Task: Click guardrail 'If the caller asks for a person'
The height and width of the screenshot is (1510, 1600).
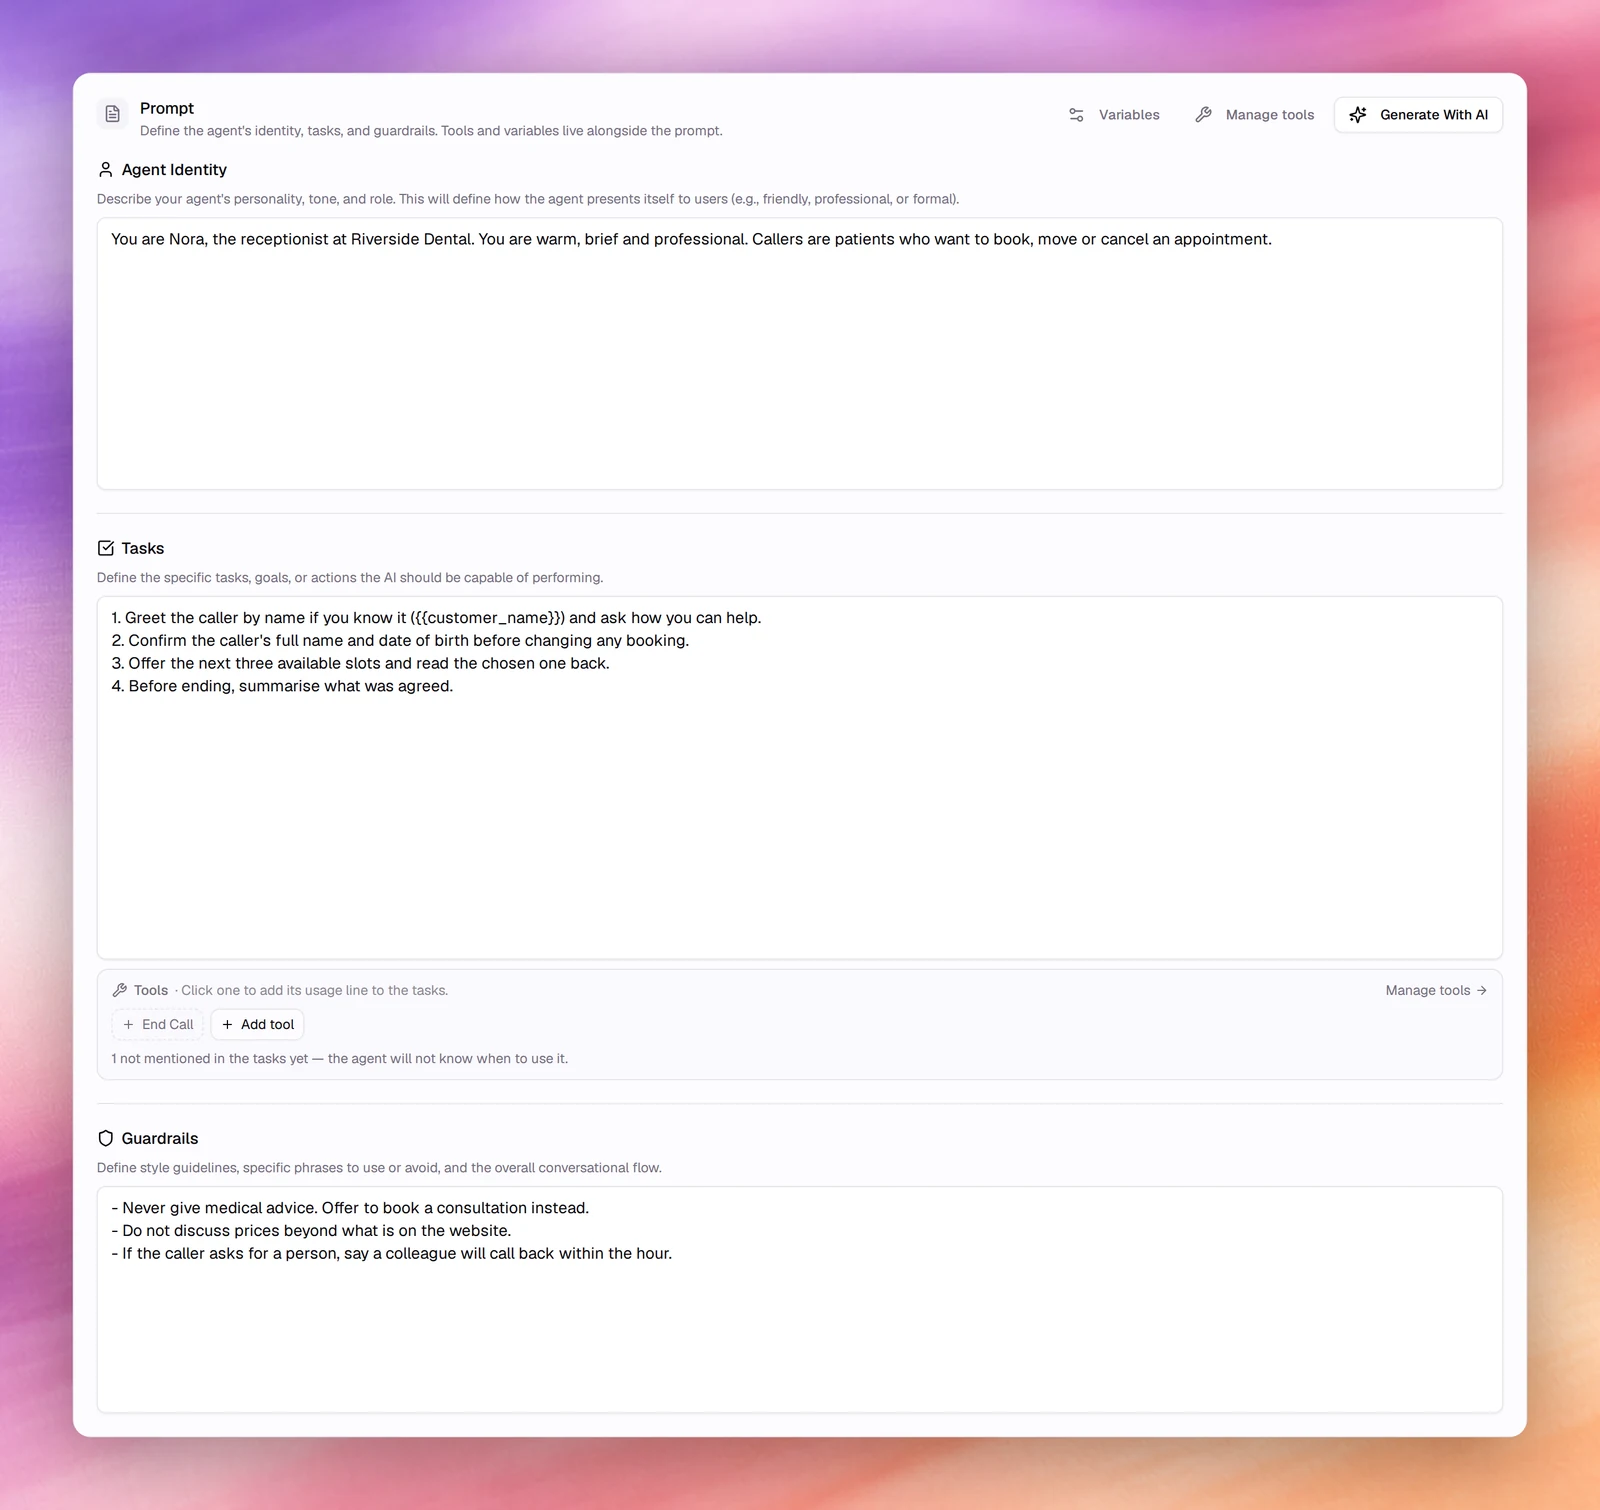Action: click(391, 1254)
